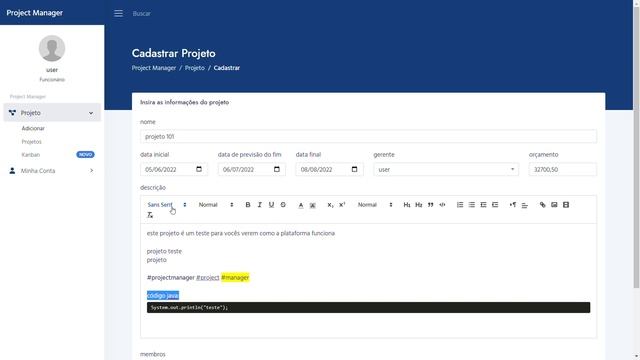Click the first description line 'este projeto é um teste'
Screen dimensions: 640x360
pos(241,233)
